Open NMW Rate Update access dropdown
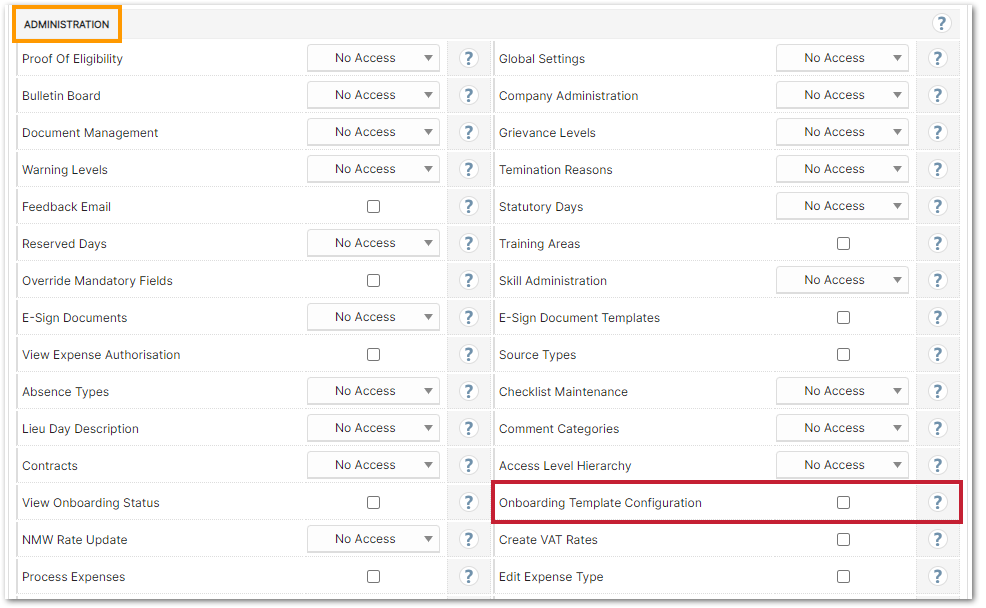 click(373, 540)
